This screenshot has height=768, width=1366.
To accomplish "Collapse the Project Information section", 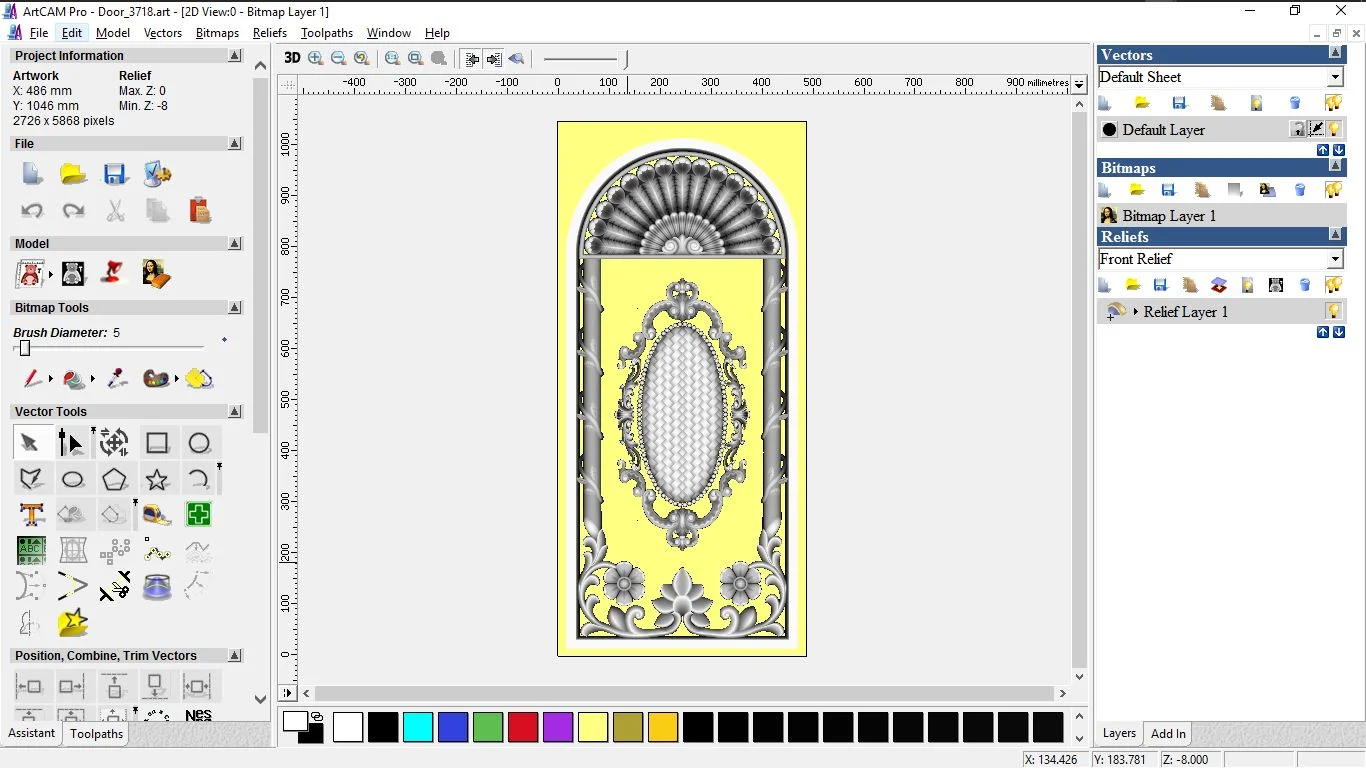I will pos(235,56).
